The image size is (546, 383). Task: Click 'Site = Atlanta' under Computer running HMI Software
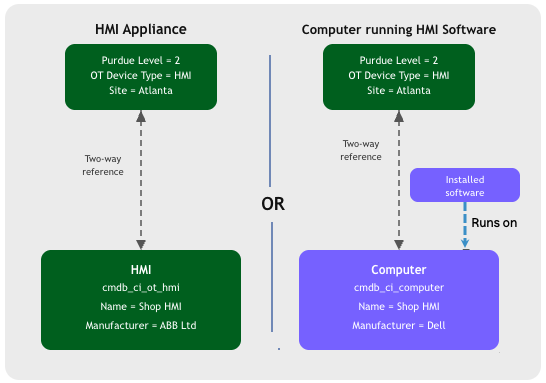(x=399, y=91)
